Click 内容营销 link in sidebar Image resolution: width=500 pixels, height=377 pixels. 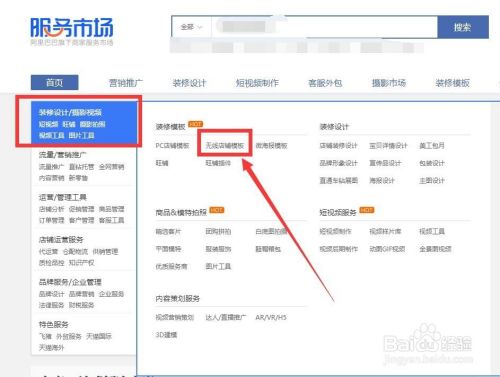click(51, 178)
